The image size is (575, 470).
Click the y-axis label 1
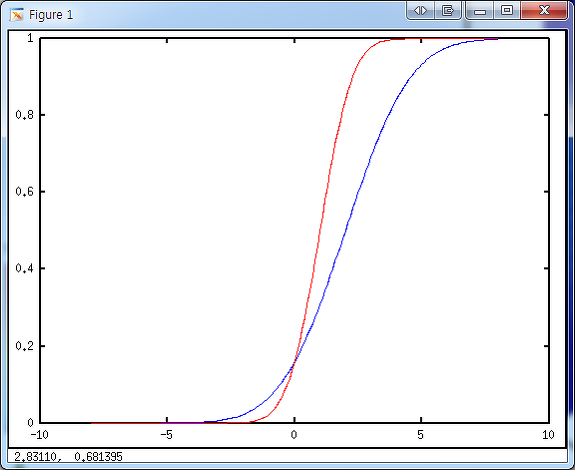(x=30, y=38)
